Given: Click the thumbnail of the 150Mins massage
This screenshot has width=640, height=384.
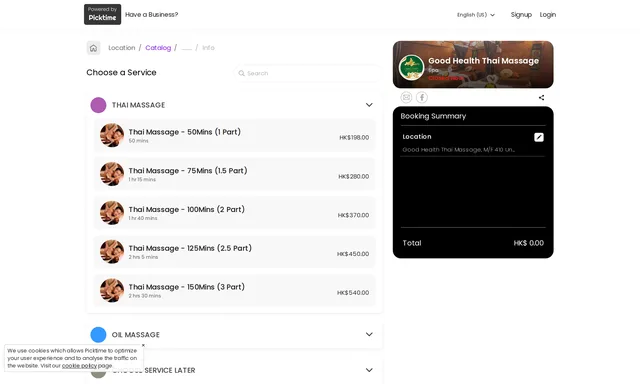Looking at the screenshot, I should click(x=112, y=290).
